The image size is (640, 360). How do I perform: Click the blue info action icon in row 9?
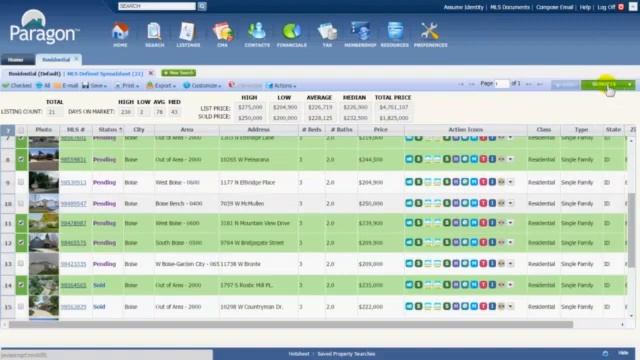point(492,182)
